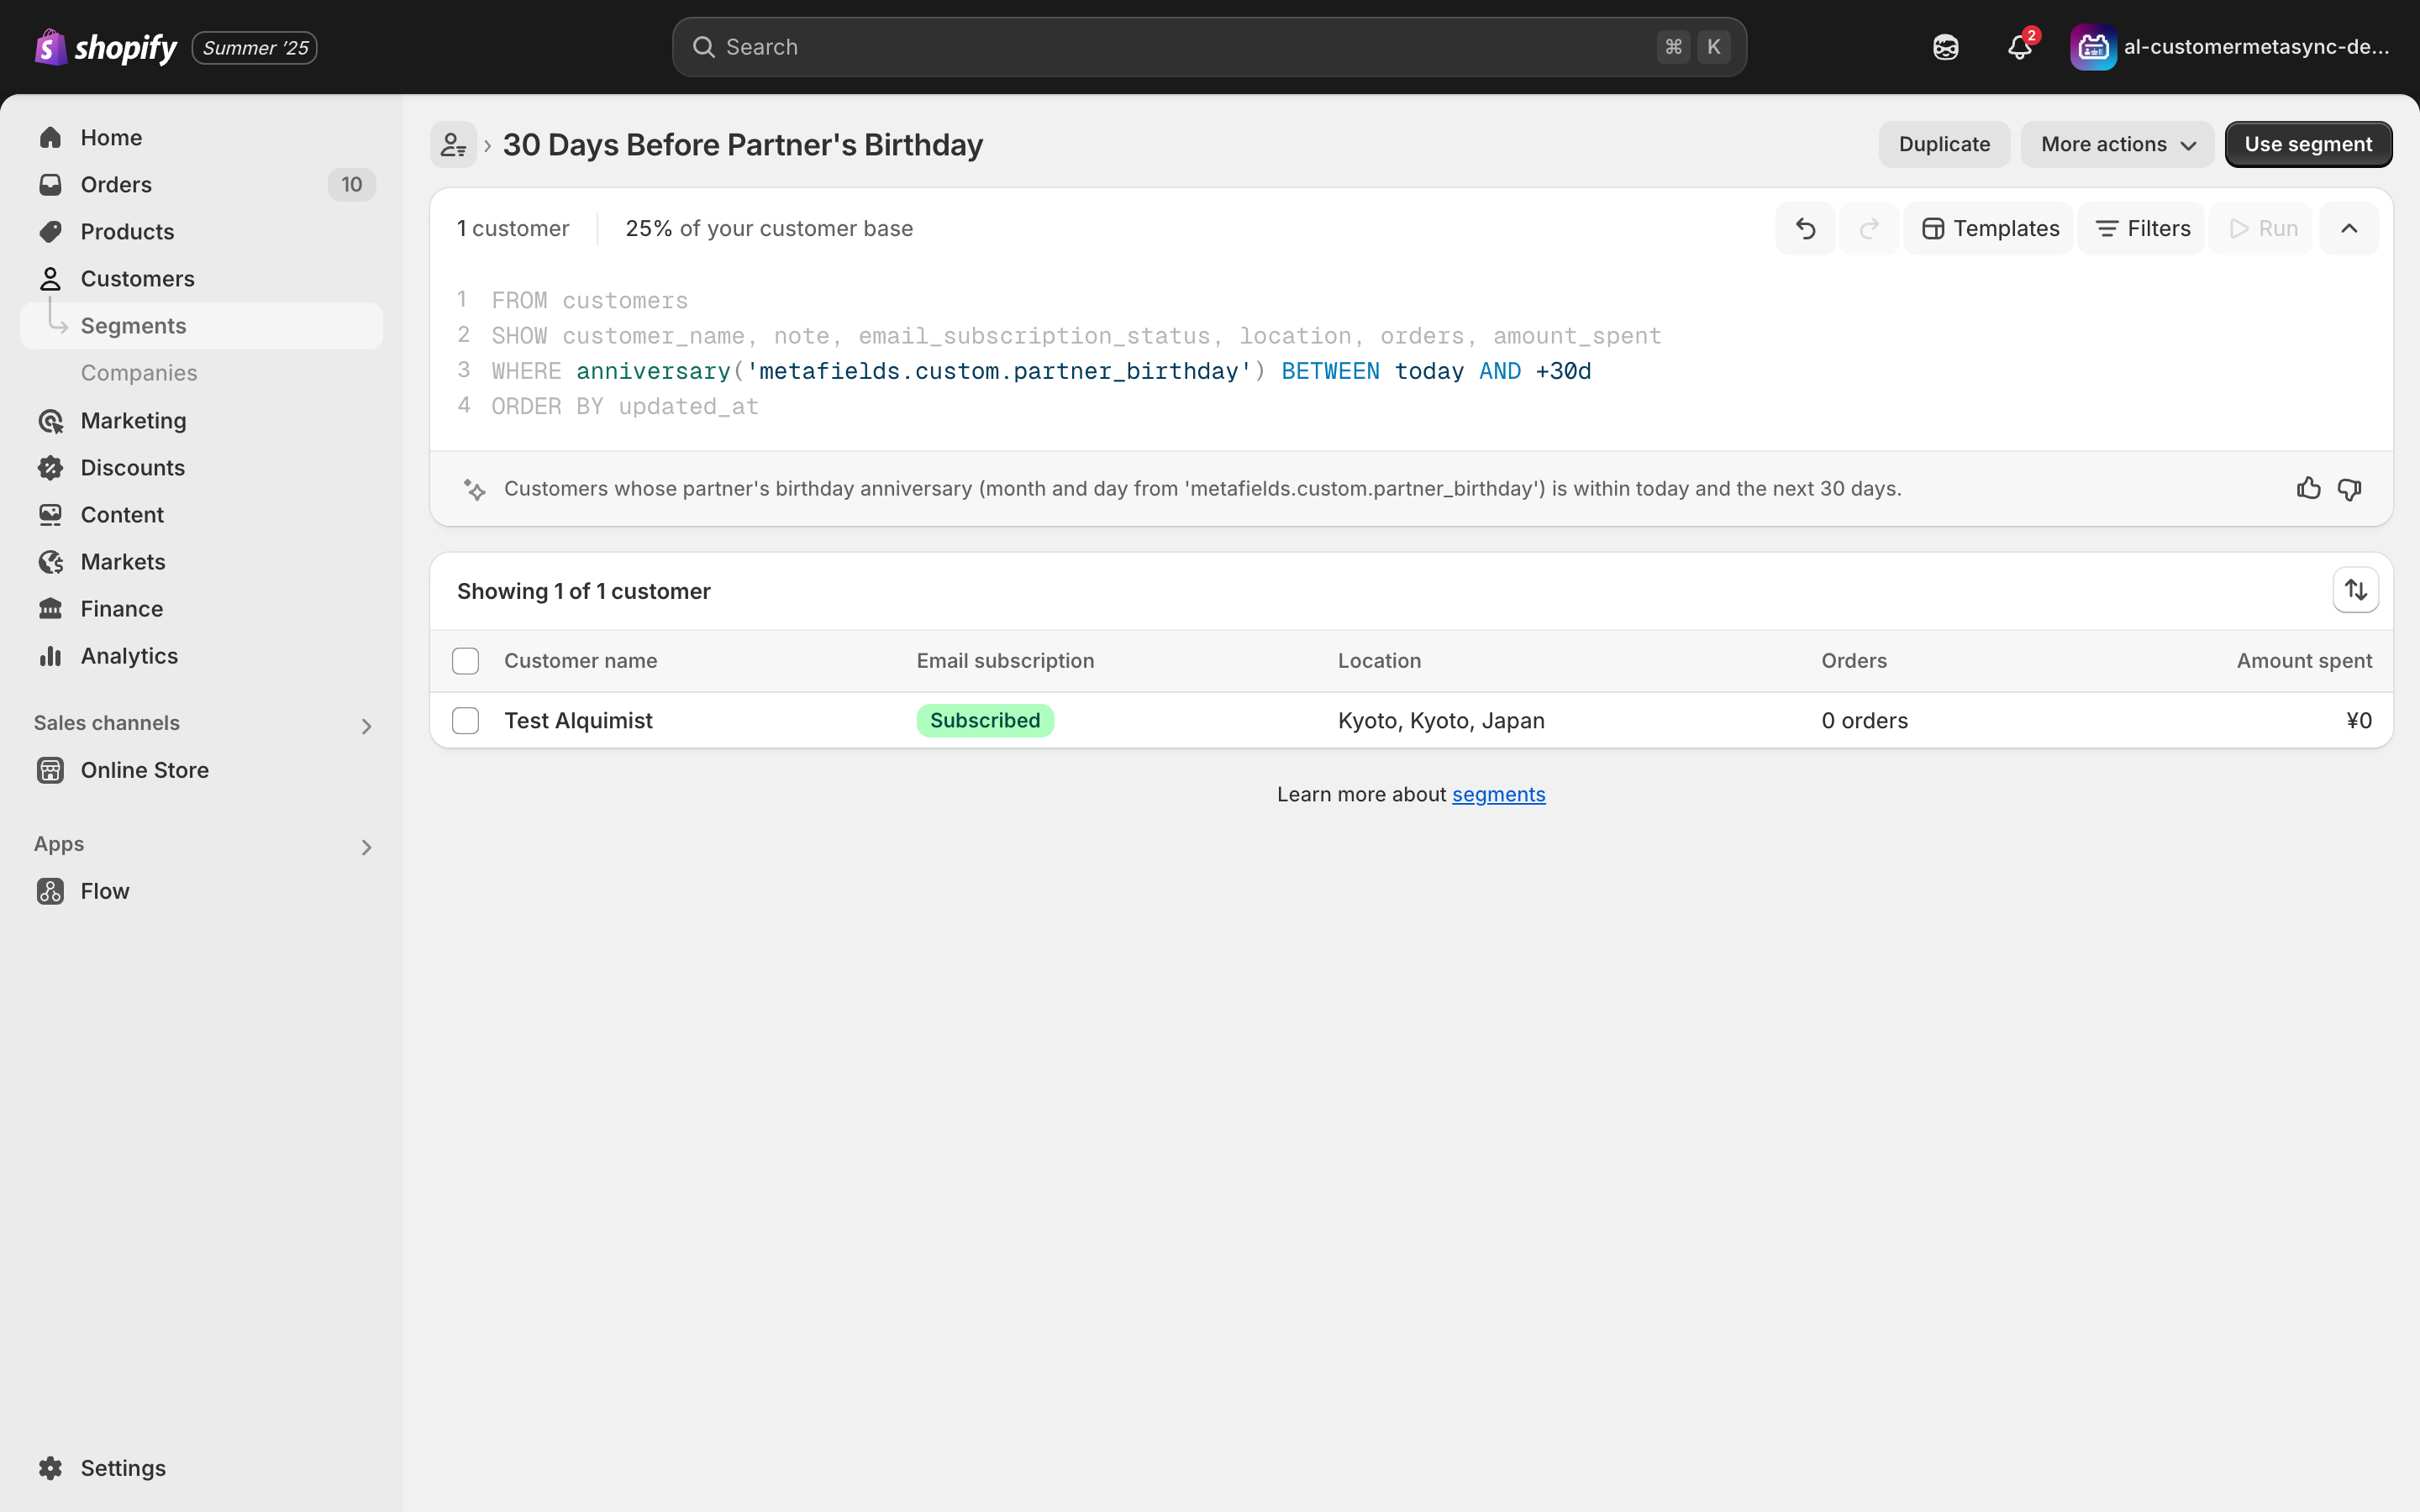Viewport: 2420px width, 1512px height.
Task: Click the Discounts percent badge icon
Action: click(50, 467)
